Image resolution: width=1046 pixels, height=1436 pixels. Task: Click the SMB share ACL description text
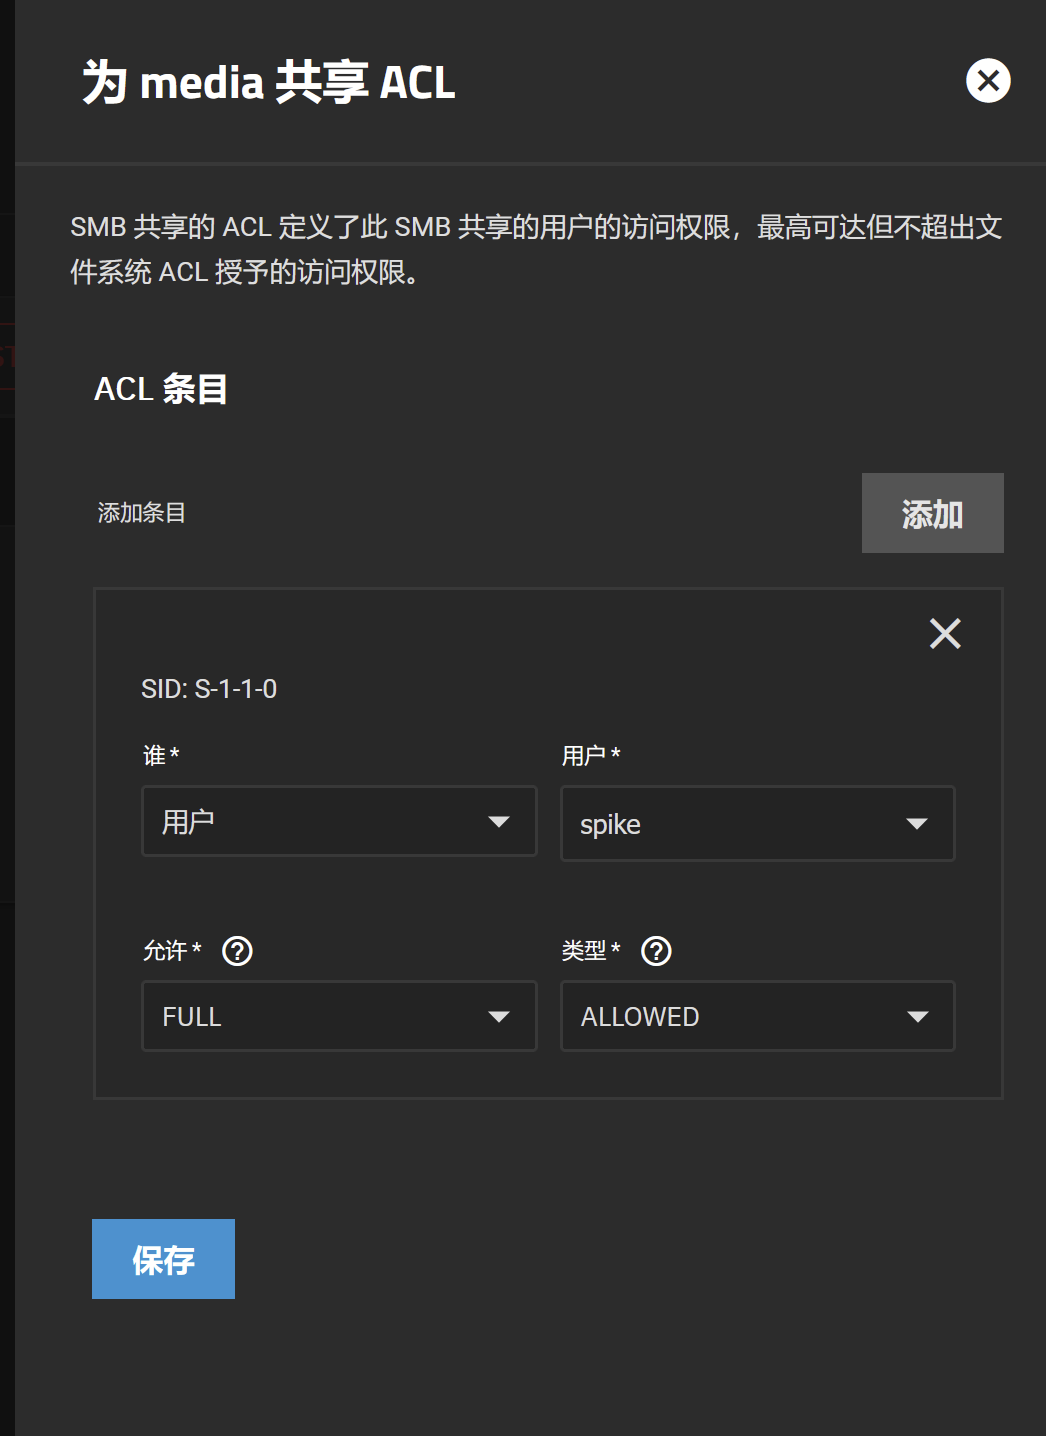[536, 249]
